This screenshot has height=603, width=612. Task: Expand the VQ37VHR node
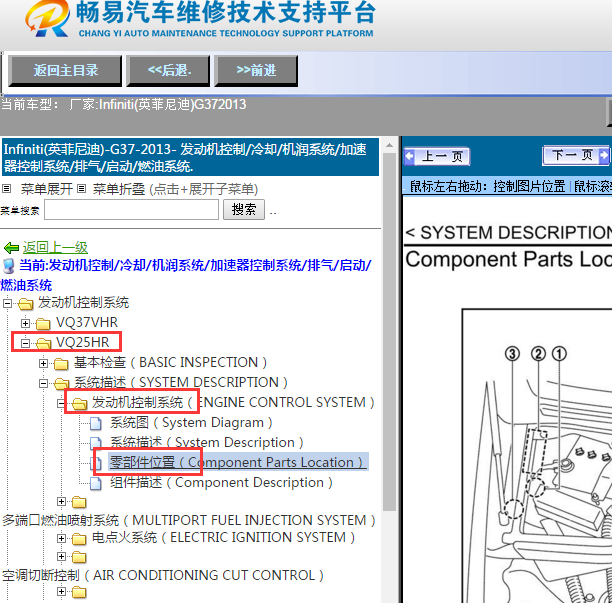coord(25,323)
